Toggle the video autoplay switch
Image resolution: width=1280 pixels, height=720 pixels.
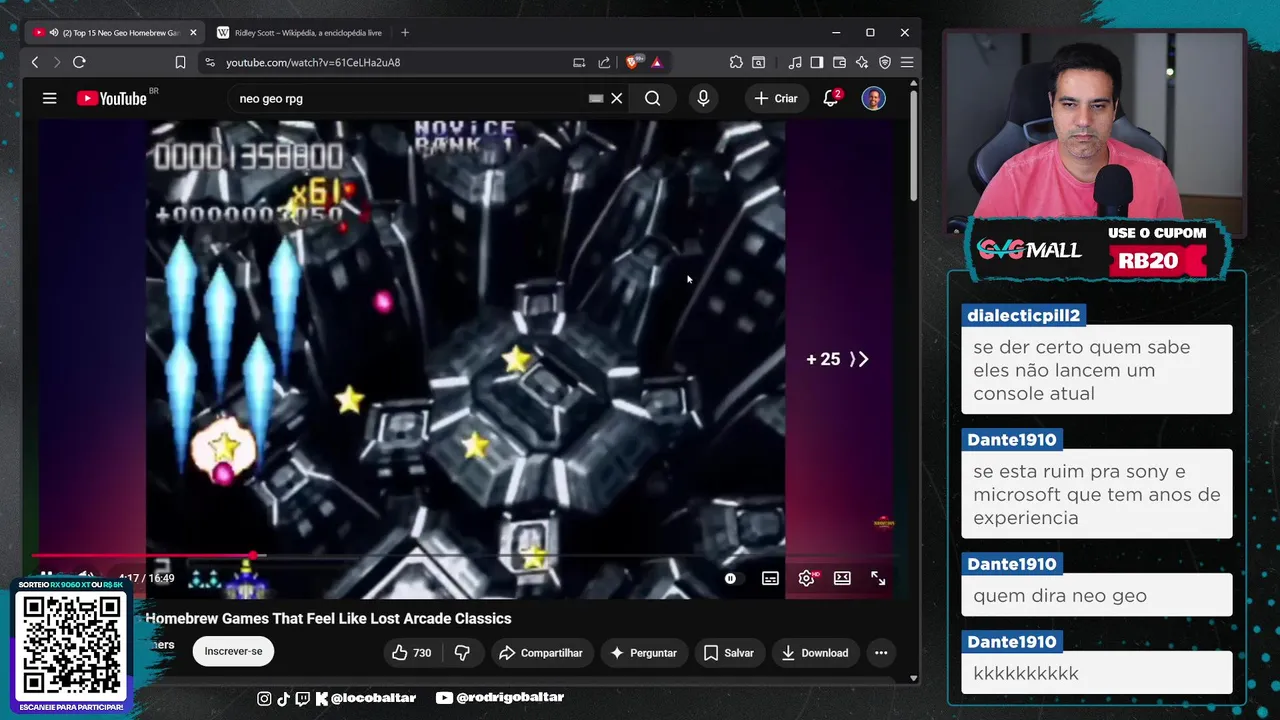click(730, 578)
